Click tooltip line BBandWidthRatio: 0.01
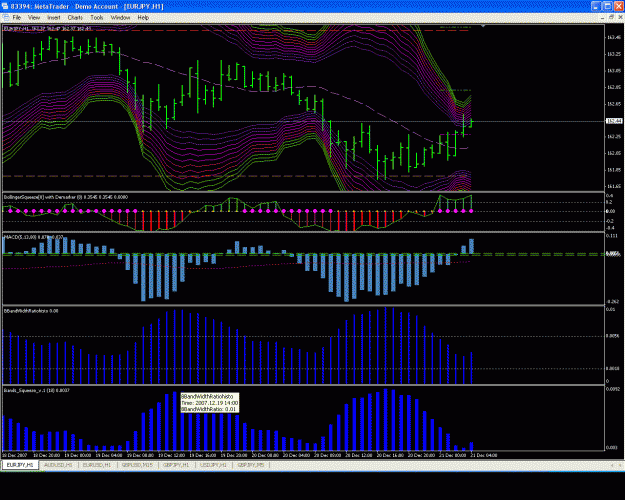The width and height of the screenshot is (625, 500). pos(209,409)
